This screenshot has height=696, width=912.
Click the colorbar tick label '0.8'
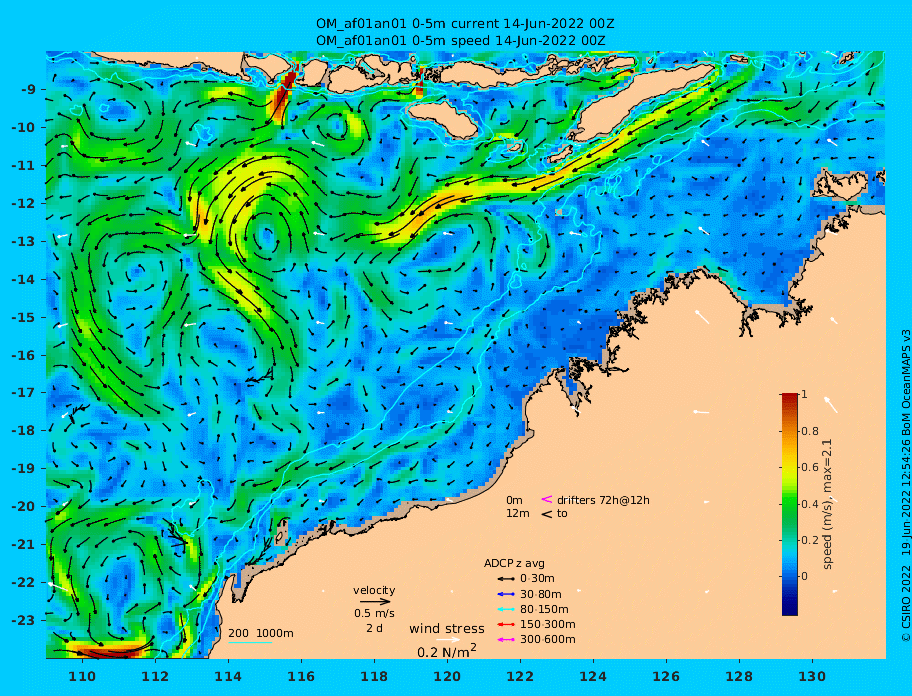810,431
